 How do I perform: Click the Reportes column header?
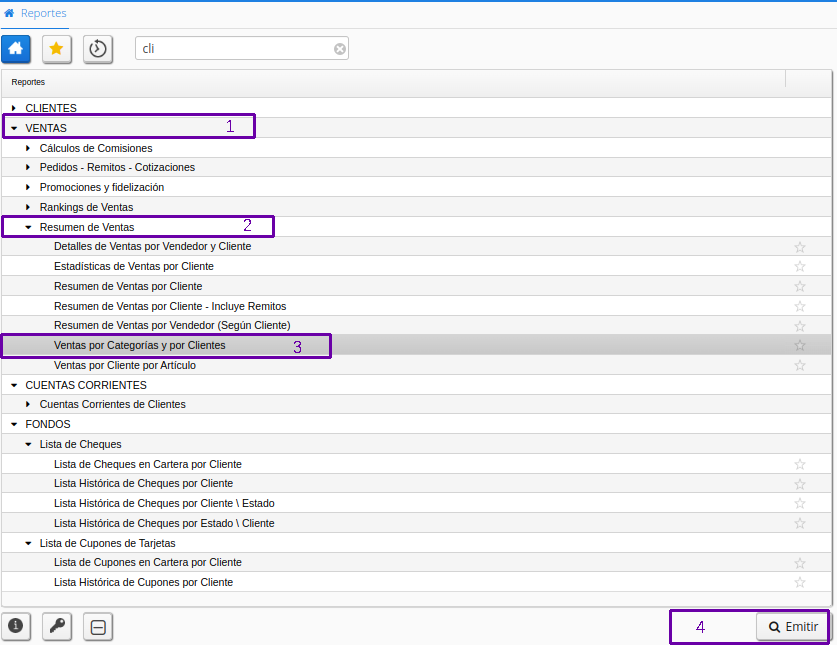click(393, 82)
